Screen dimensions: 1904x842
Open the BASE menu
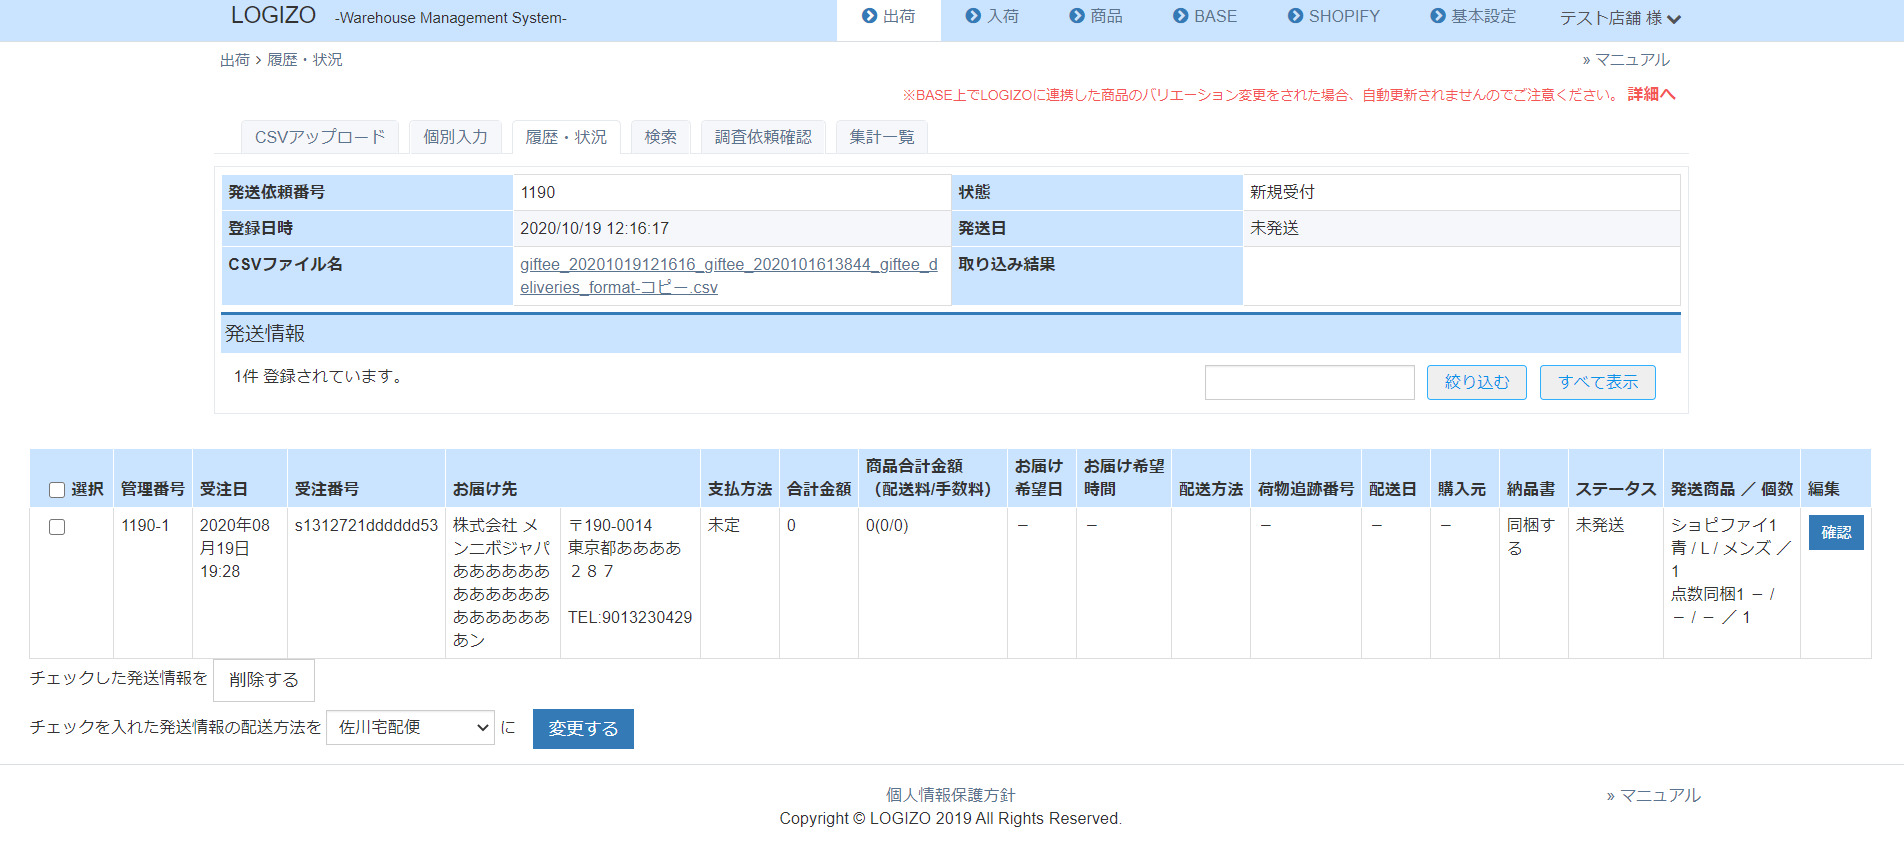click(x=1205, y=16)
